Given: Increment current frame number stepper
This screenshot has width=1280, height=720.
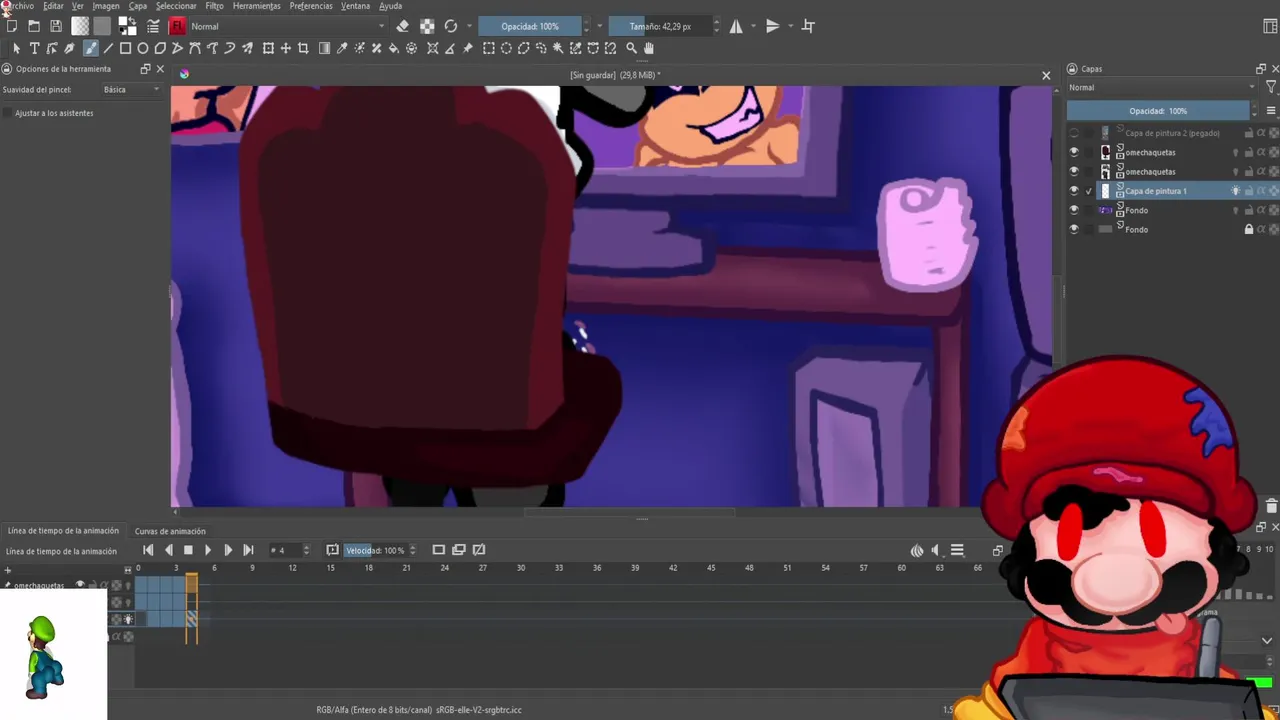Looking at the screenshot, I should (306, 547).
